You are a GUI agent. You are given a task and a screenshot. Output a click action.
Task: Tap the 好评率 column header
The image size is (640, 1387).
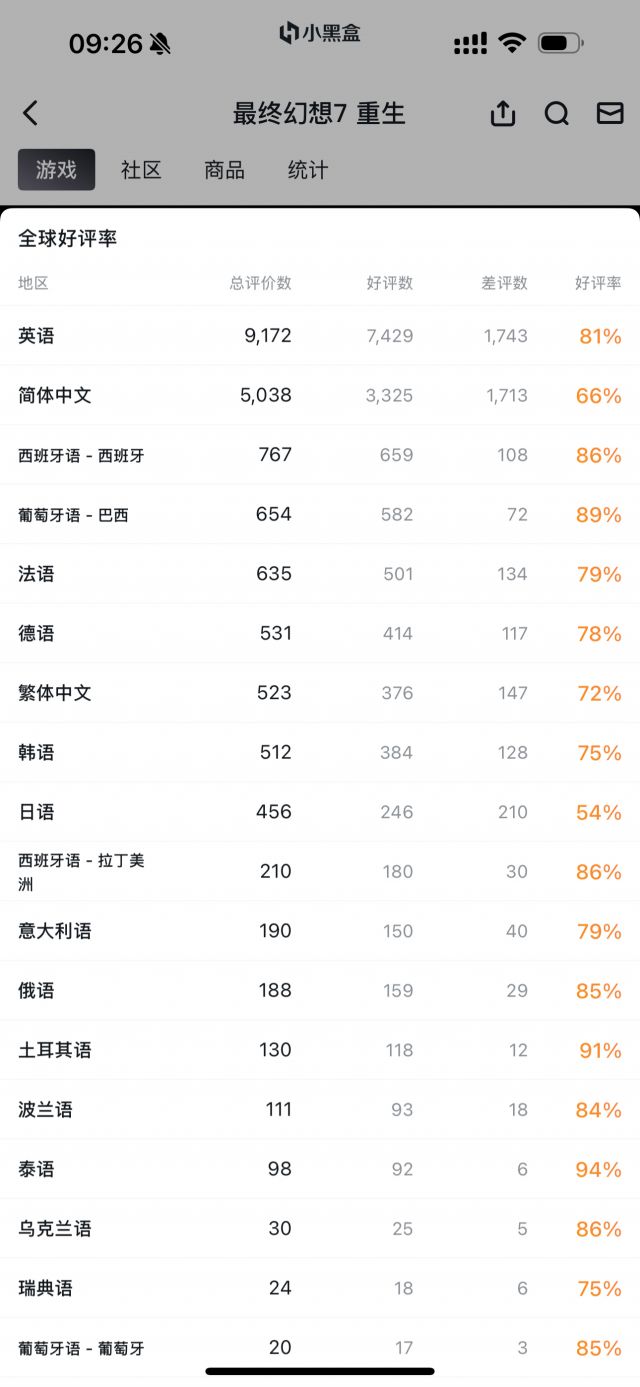coord(598,283)
